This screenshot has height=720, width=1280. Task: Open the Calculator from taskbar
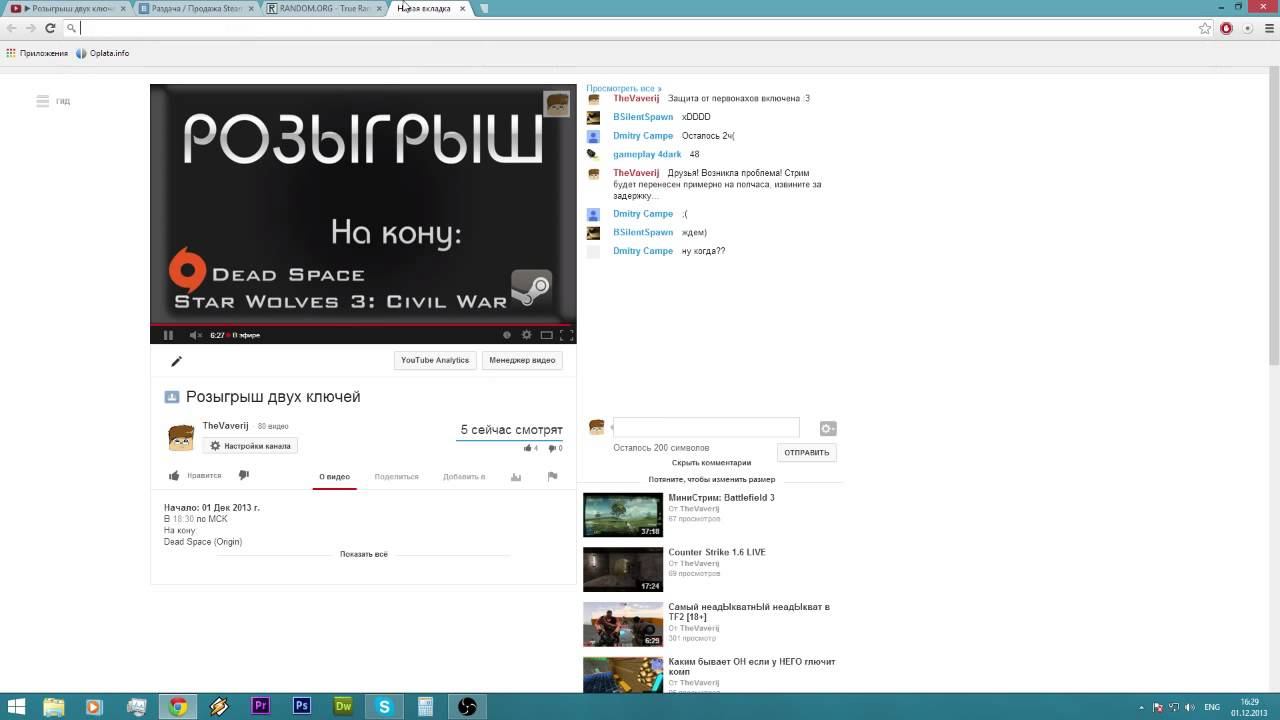click(x=425, y=706)
